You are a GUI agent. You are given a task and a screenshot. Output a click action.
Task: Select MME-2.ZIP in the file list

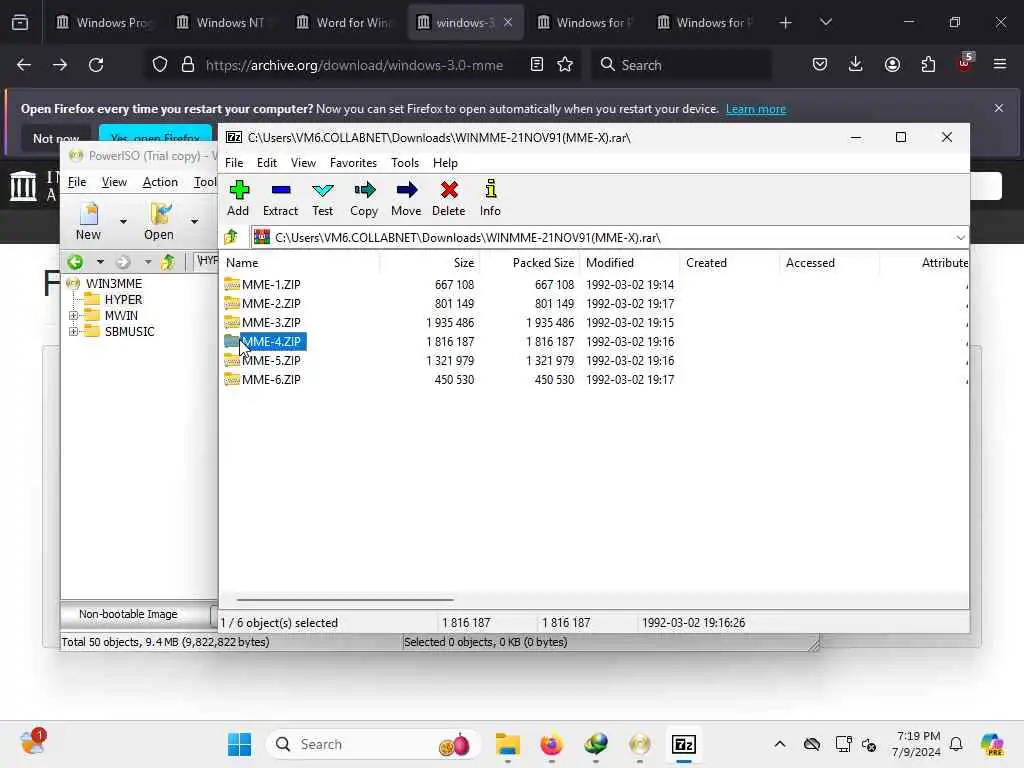(x=271, y=304)
